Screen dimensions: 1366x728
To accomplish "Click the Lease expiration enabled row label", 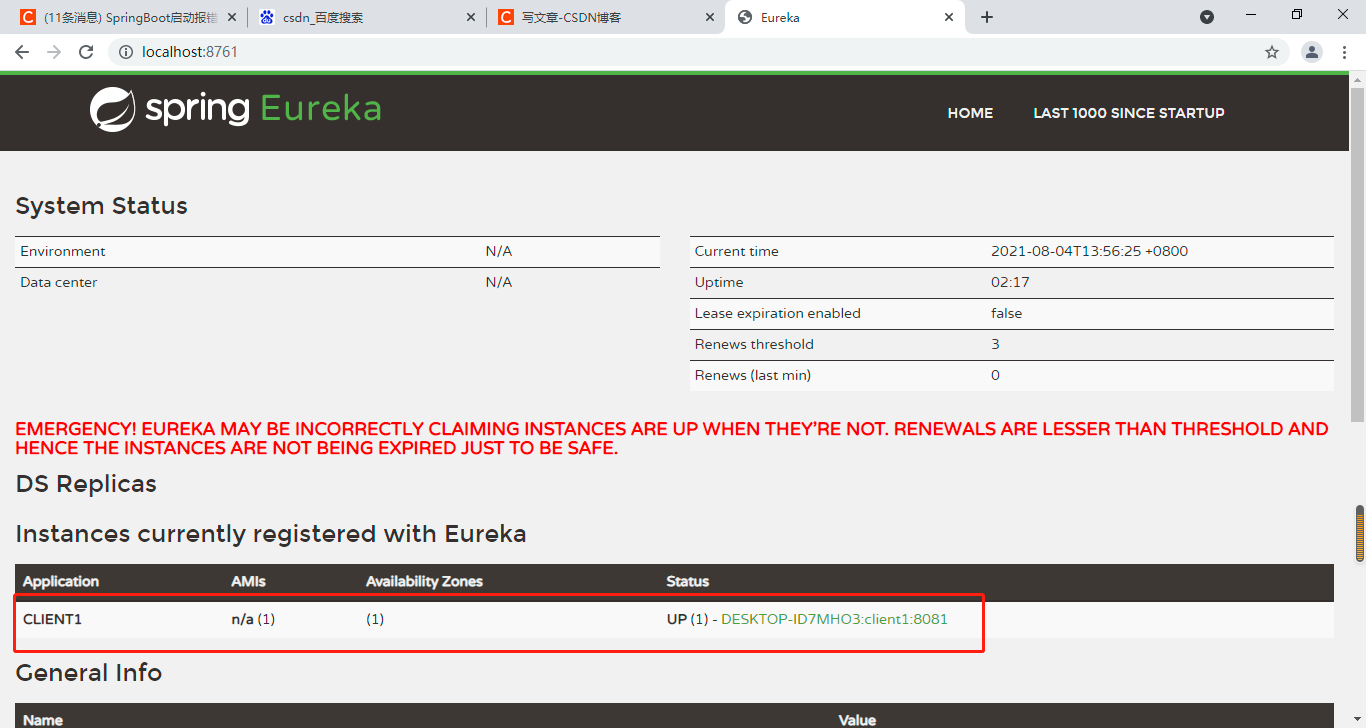I will click(x=778, y=313).
